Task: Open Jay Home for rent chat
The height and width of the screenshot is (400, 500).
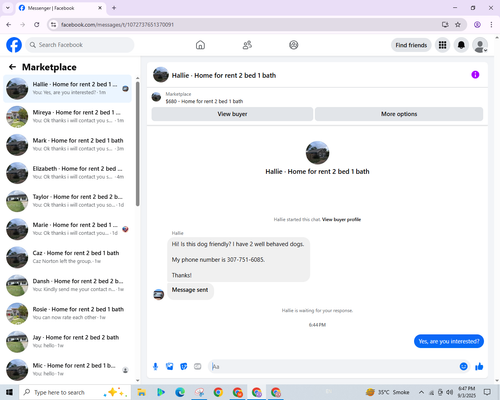Action: pos(67,341)
